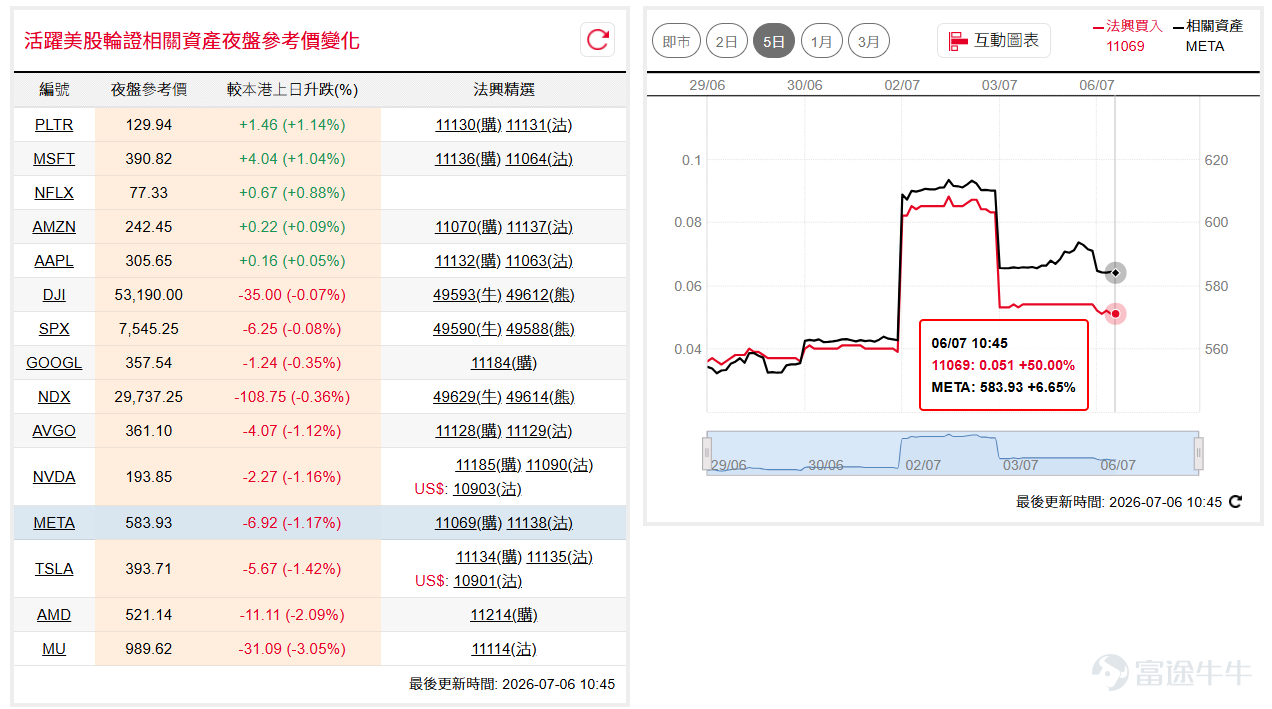The image size is (1272, 709).
Task: Open AAPL ticker link
Action: pyautogui.click(x=54, y=261)
